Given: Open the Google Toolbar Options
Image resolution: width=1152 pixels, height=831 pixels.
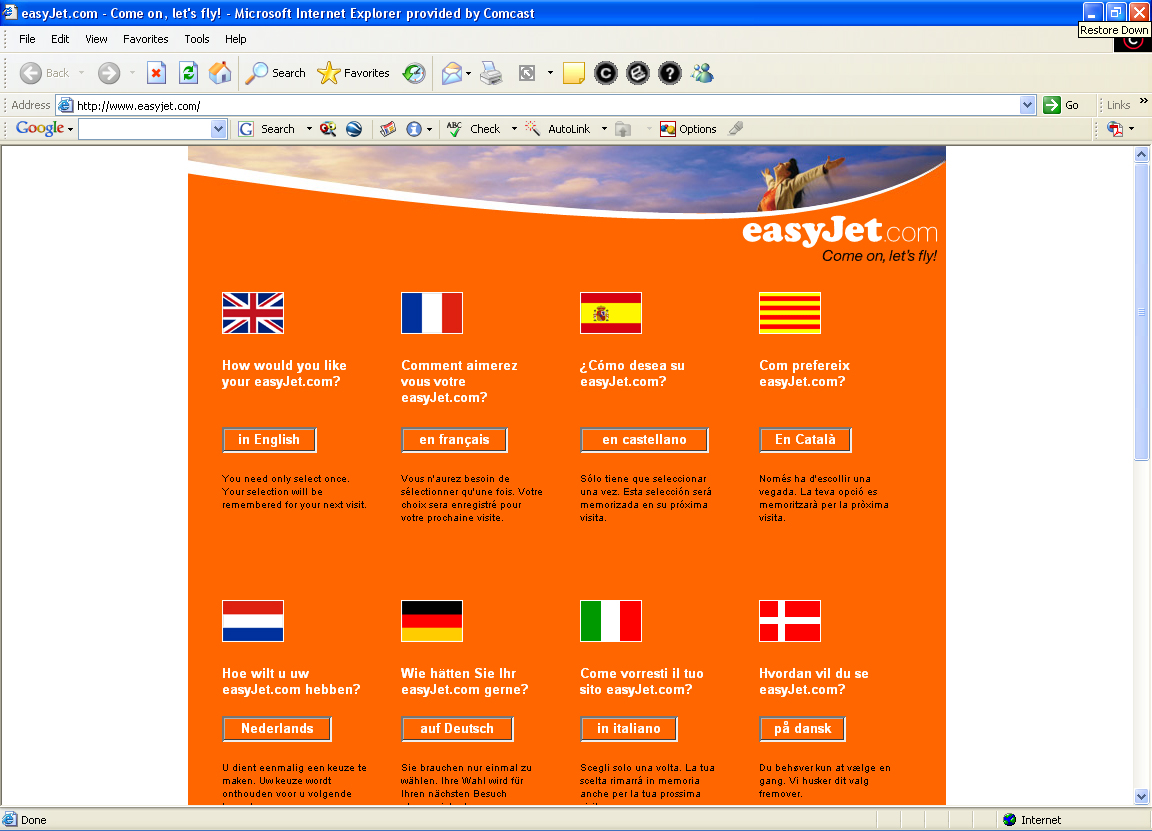Looking at the screenshot, I should click(689, 128).
